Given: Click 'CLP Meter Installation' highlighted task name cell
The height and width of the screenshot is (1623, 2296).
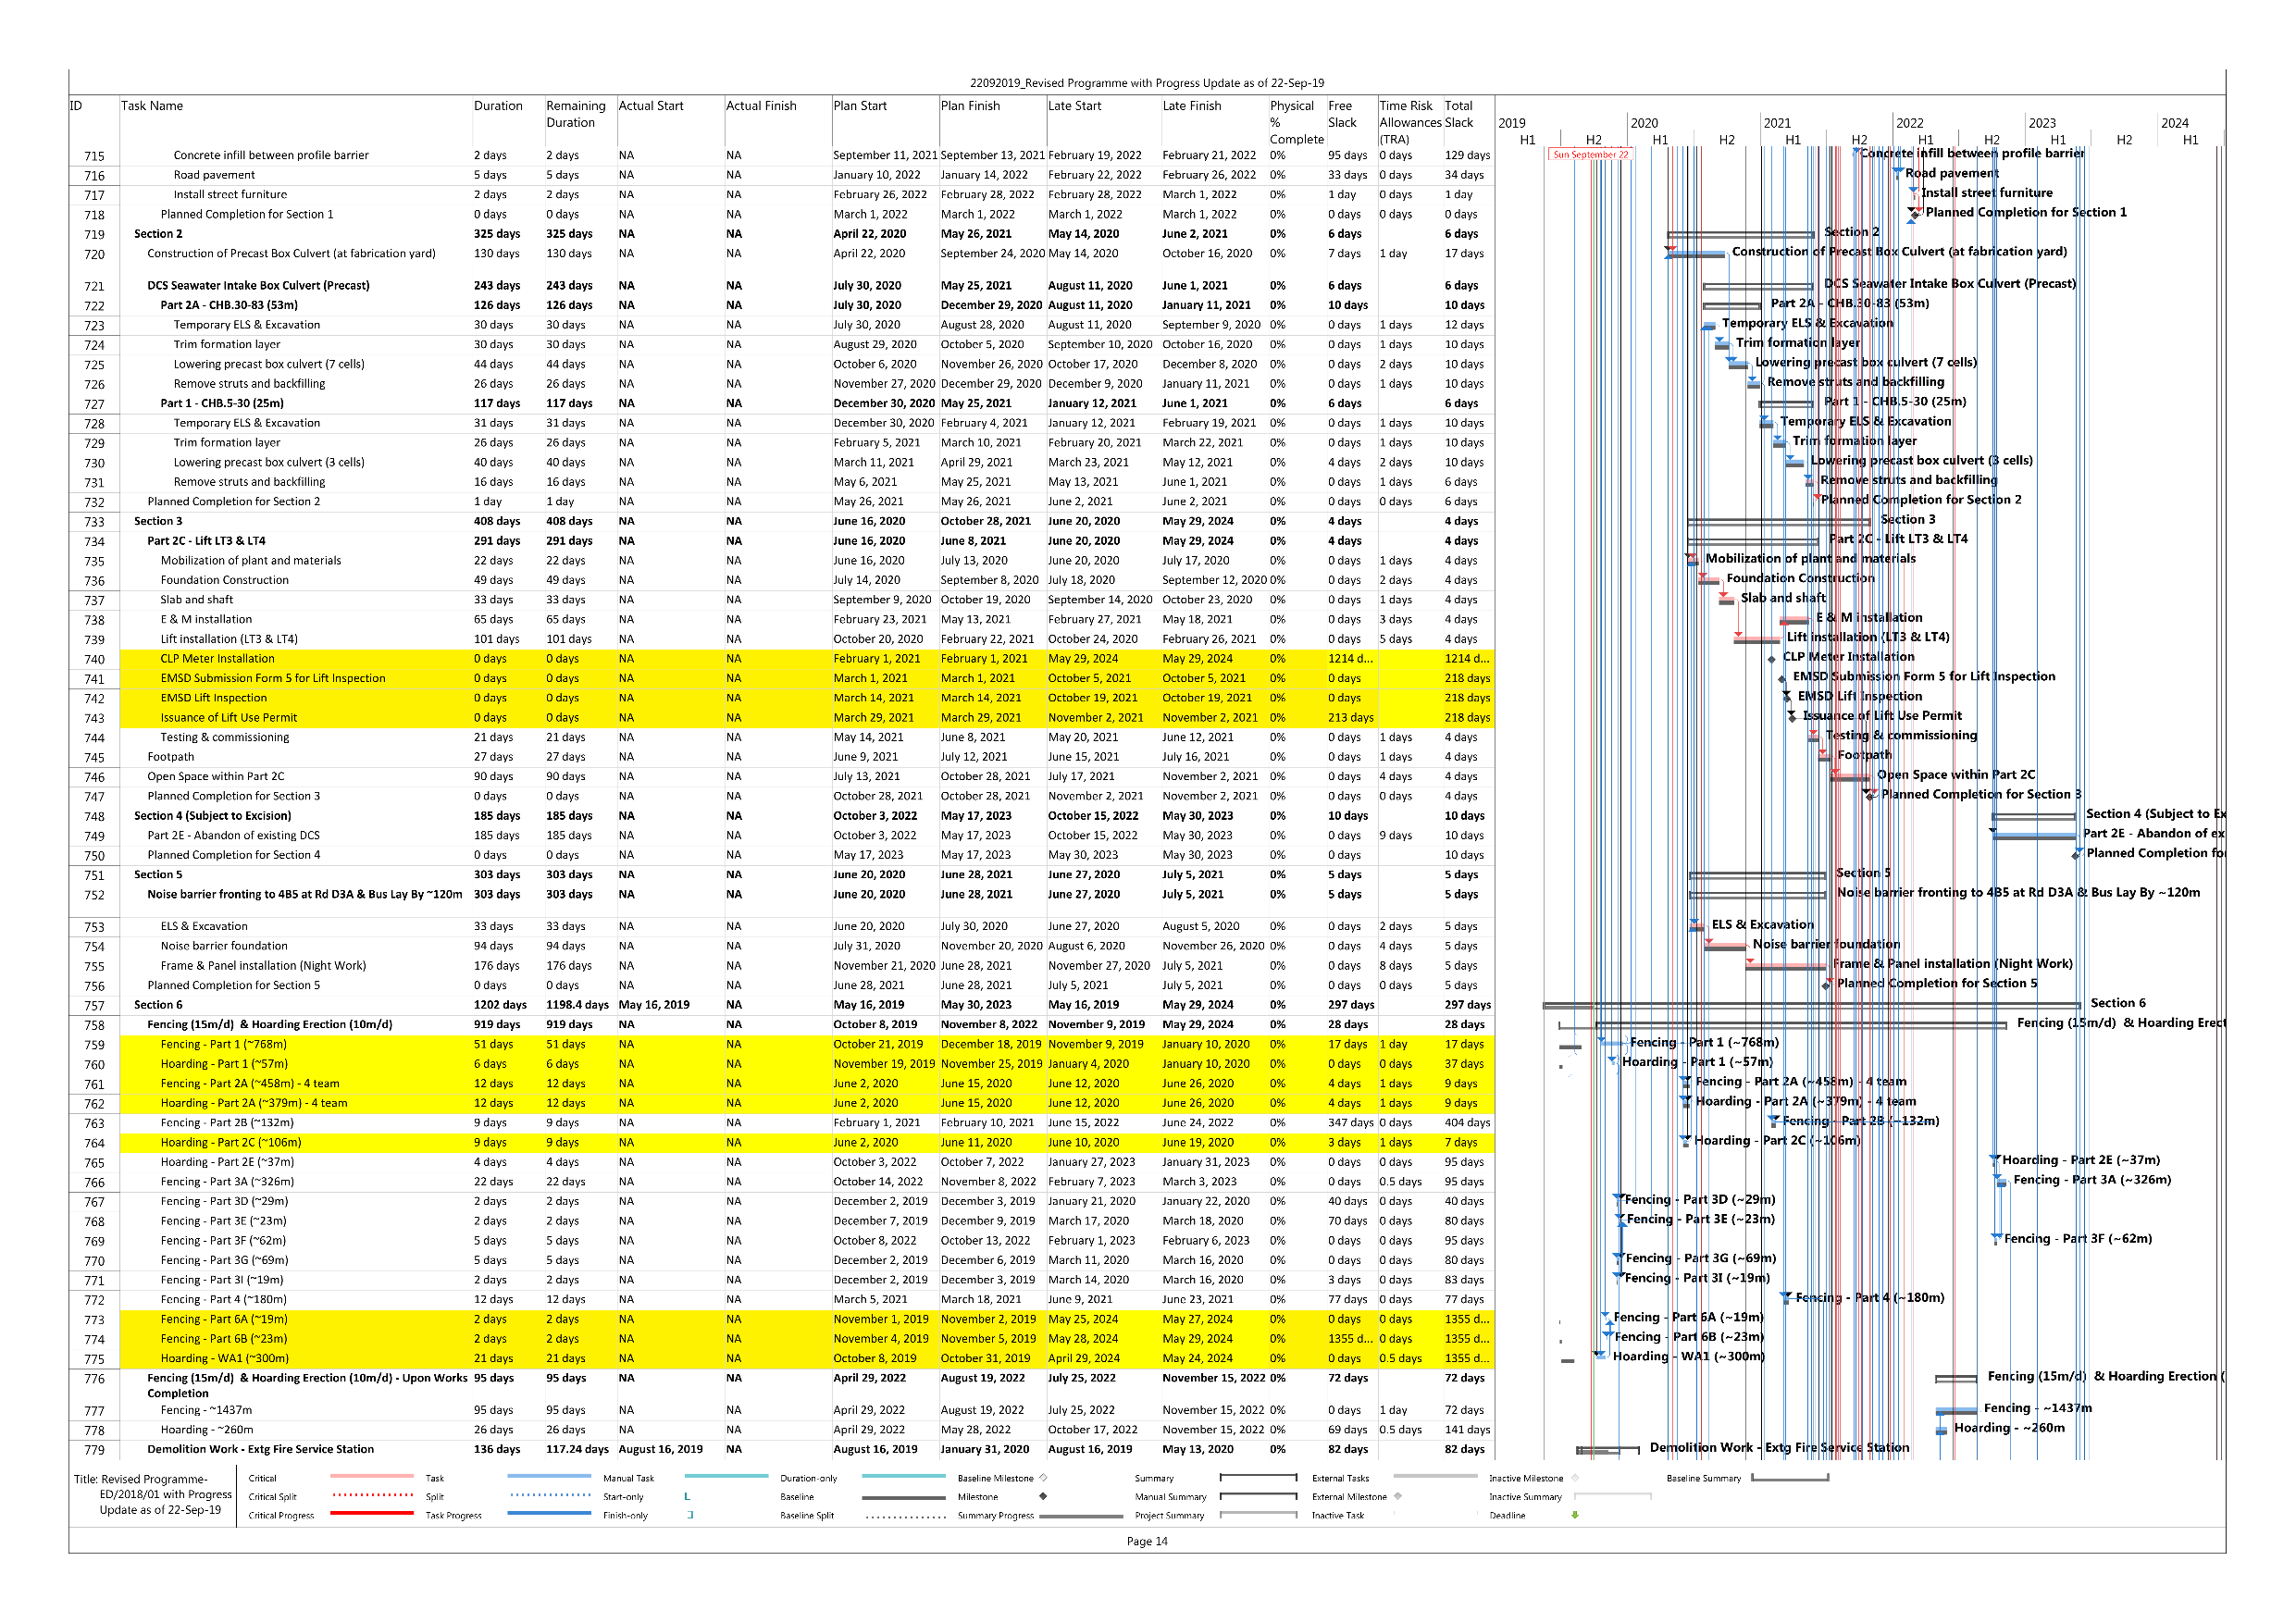Looking at the screenshot, I should click(x=217, y=659).
